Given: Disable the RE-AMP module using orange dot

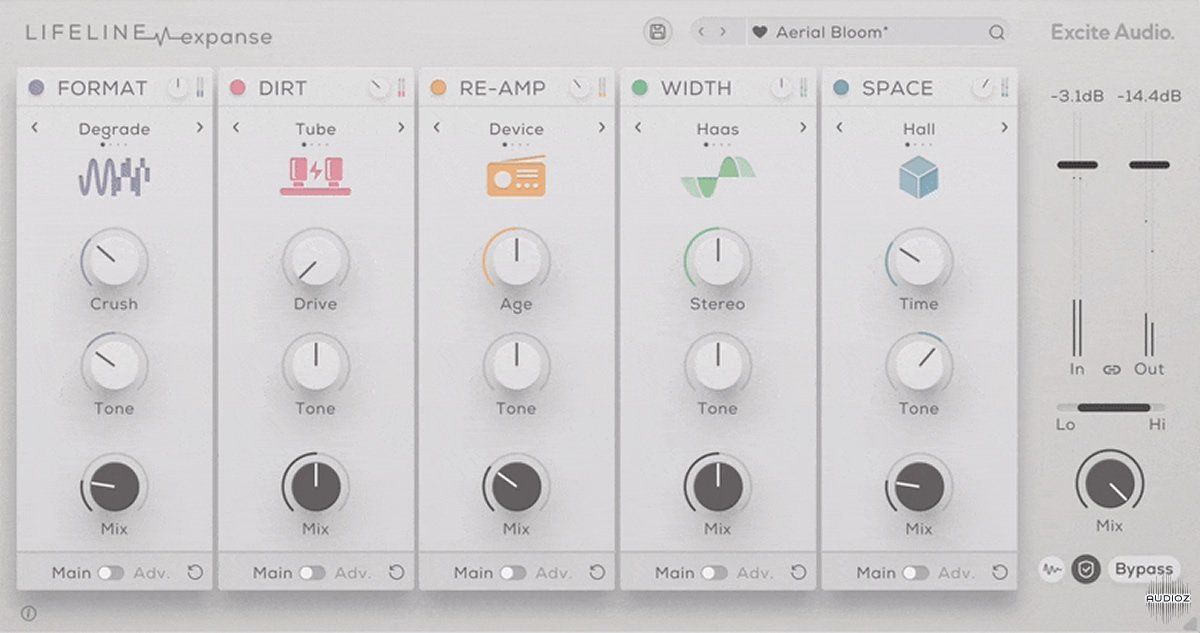Looking at the screenshot, I should point(438,88).
